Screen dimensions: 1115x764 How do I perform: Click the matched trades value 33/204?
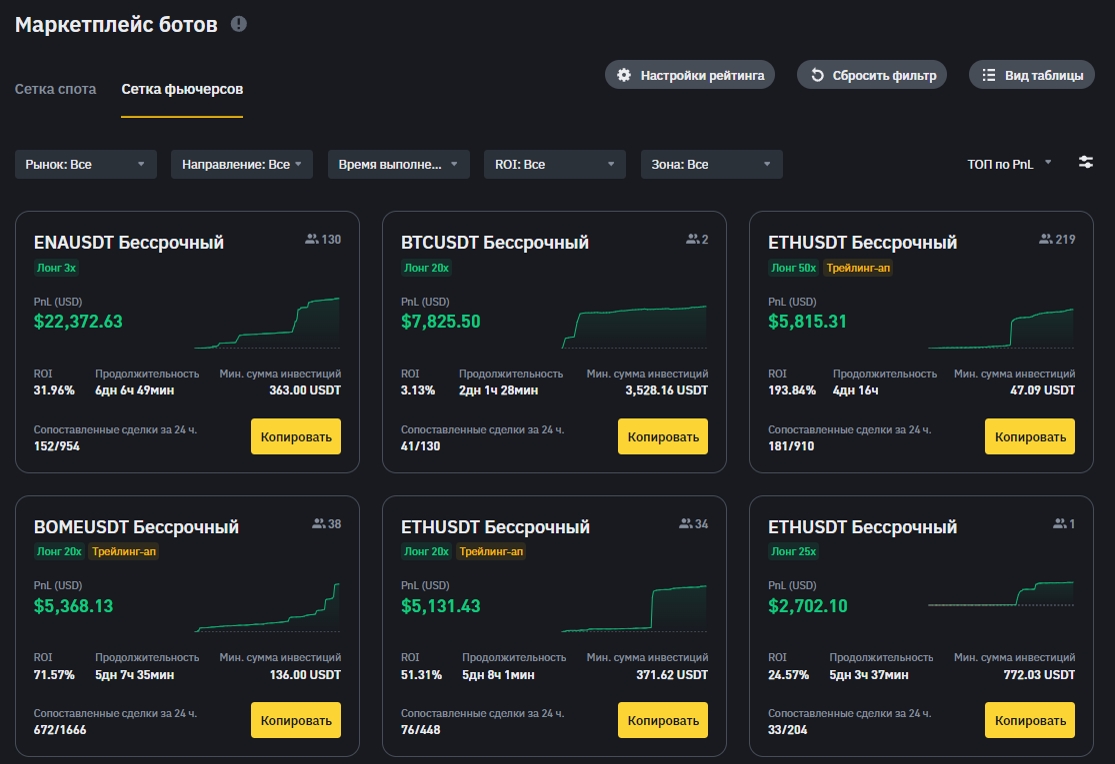coord(788,730)
